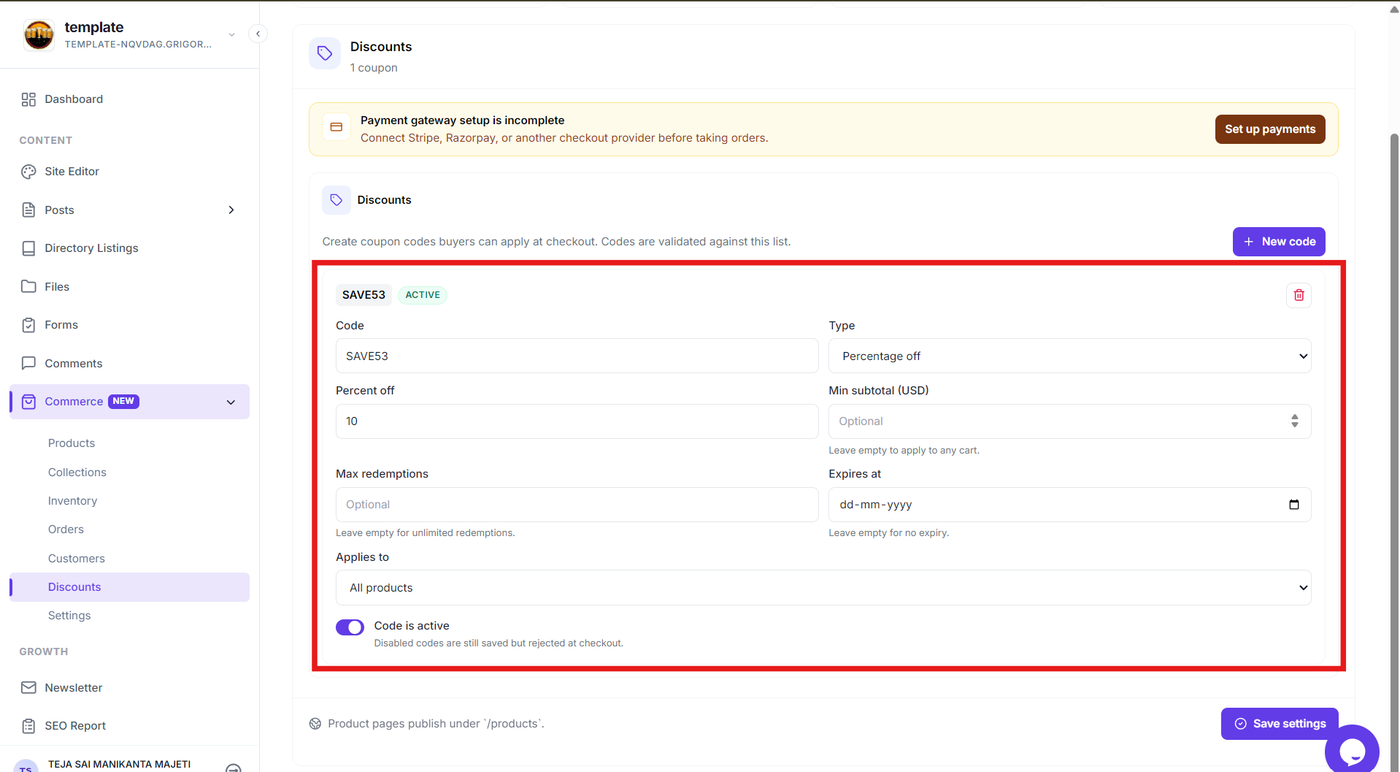
Task: Click the New code button
Action: coord(1279,242)
